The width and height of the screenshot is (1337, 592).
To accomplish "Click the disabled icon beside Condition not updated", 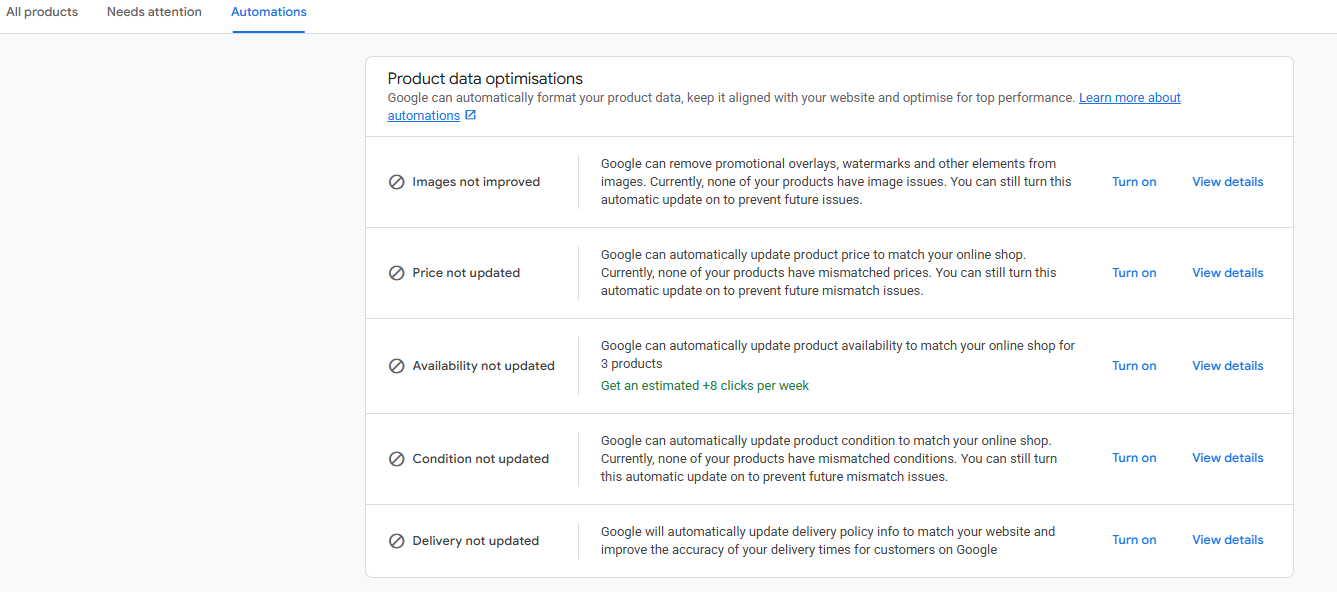I will 397,459.
